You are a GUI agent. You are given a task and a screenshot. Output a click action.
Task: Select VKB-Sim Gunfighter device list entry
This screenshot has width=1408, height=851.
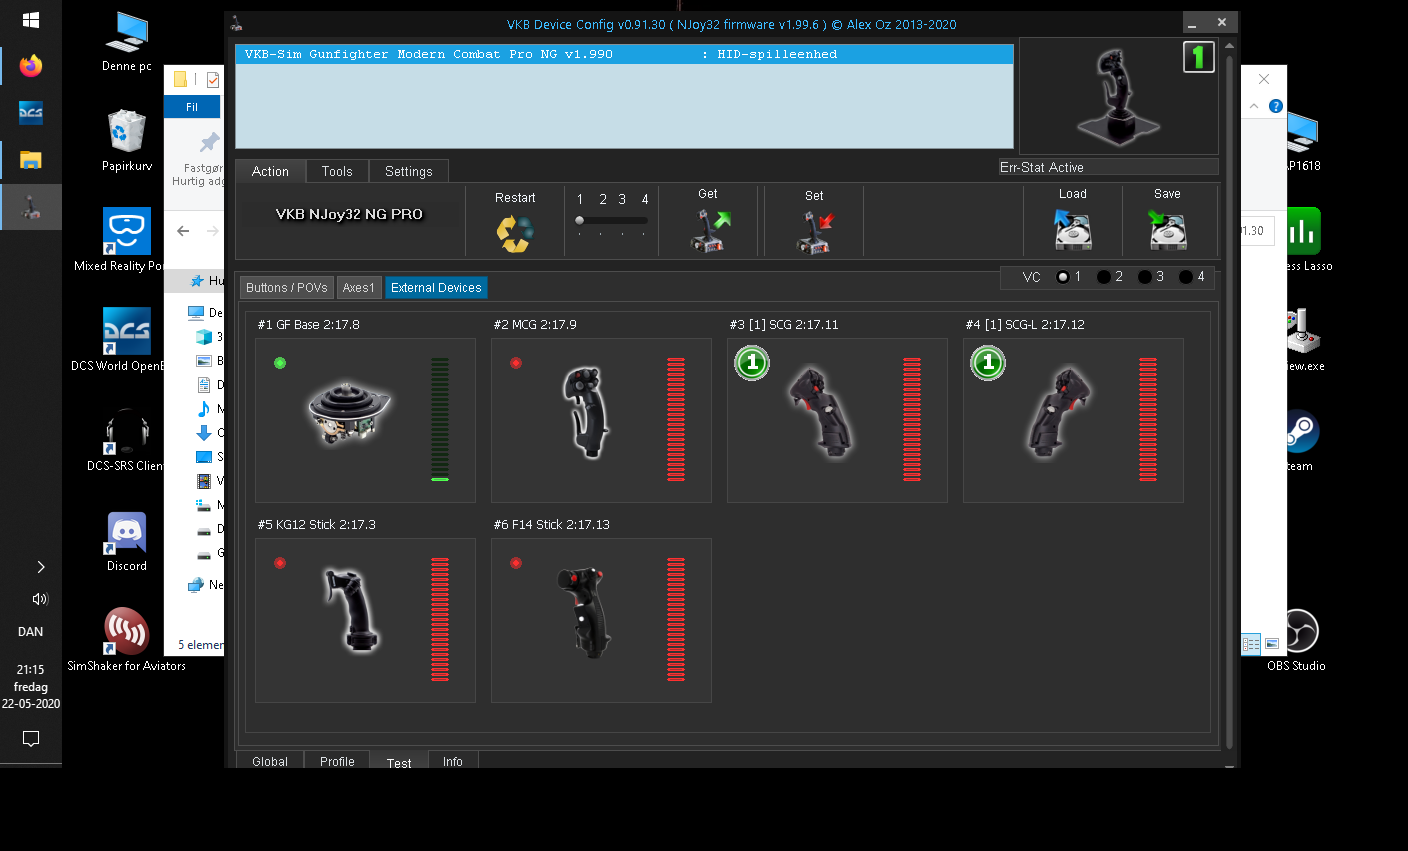(x=540, y=54)
